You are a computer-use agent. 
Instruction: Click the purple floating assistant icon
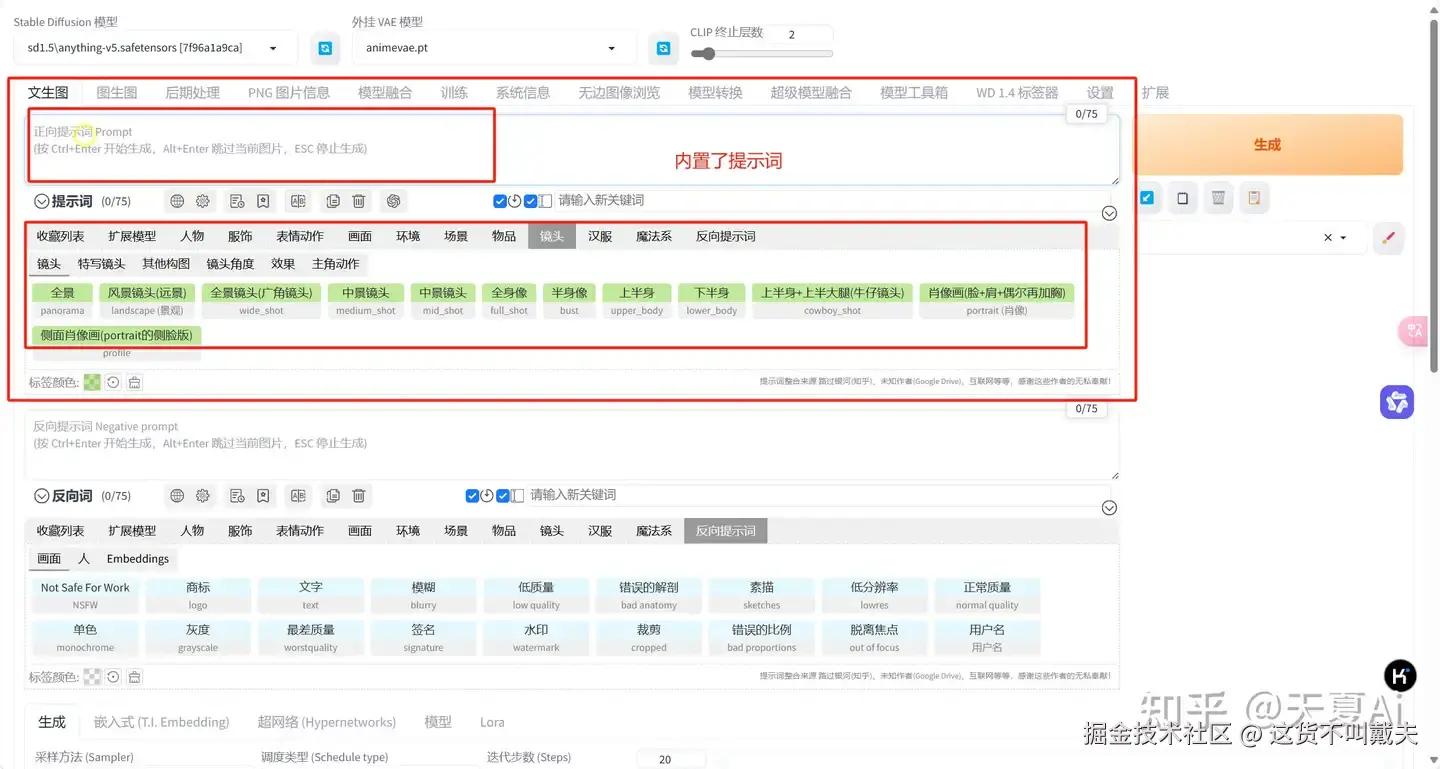pos(1397,402)
